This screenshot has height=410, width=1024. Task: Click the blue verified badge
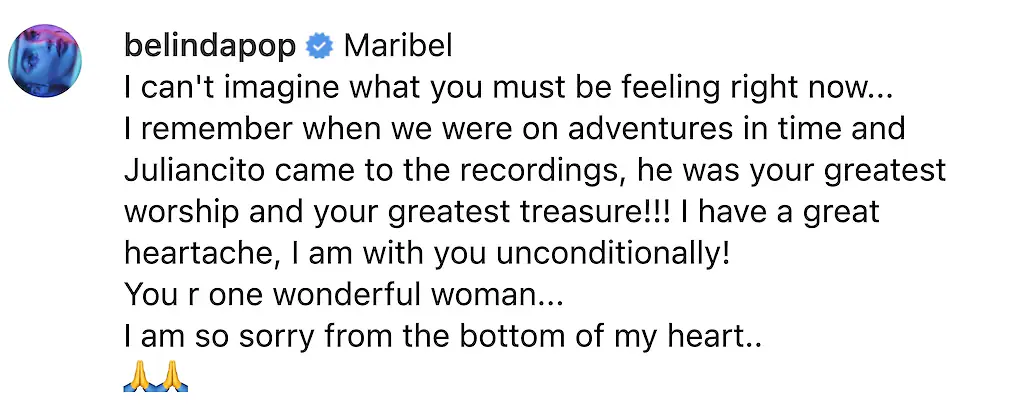(320, 46)
